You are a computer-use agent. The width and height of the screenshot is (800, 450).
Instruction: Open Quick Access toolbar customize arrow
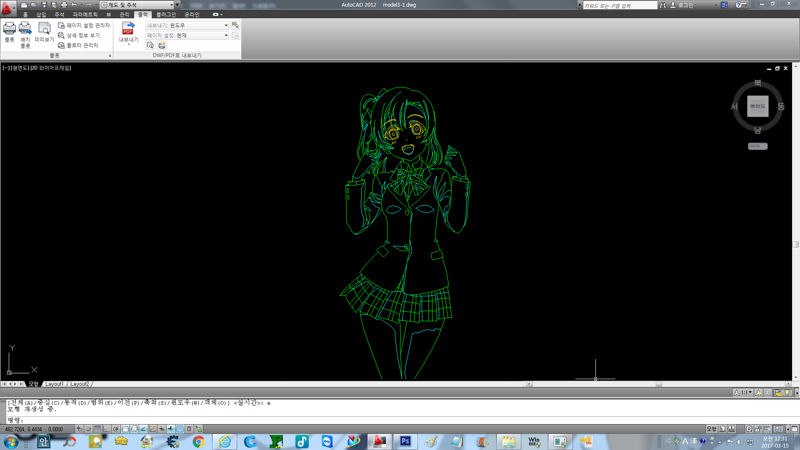pyautogui.click(x=178, y=5)
